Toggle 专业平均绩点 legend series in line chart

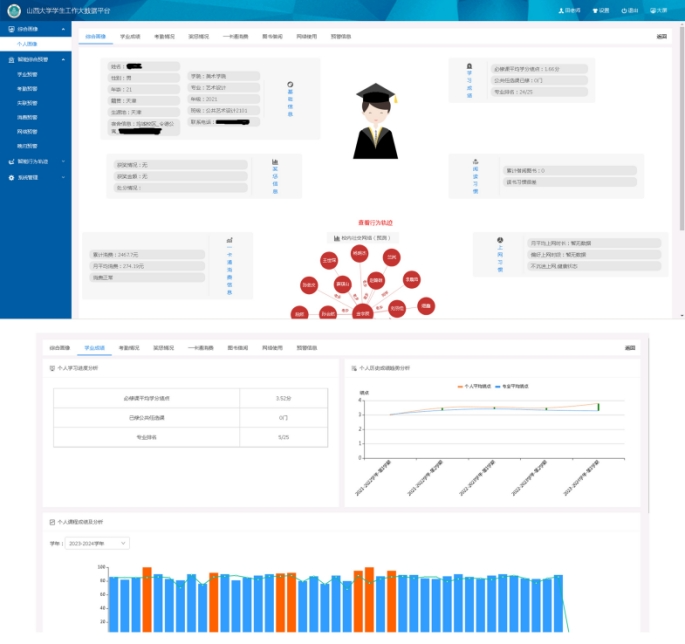click(513, 385)
